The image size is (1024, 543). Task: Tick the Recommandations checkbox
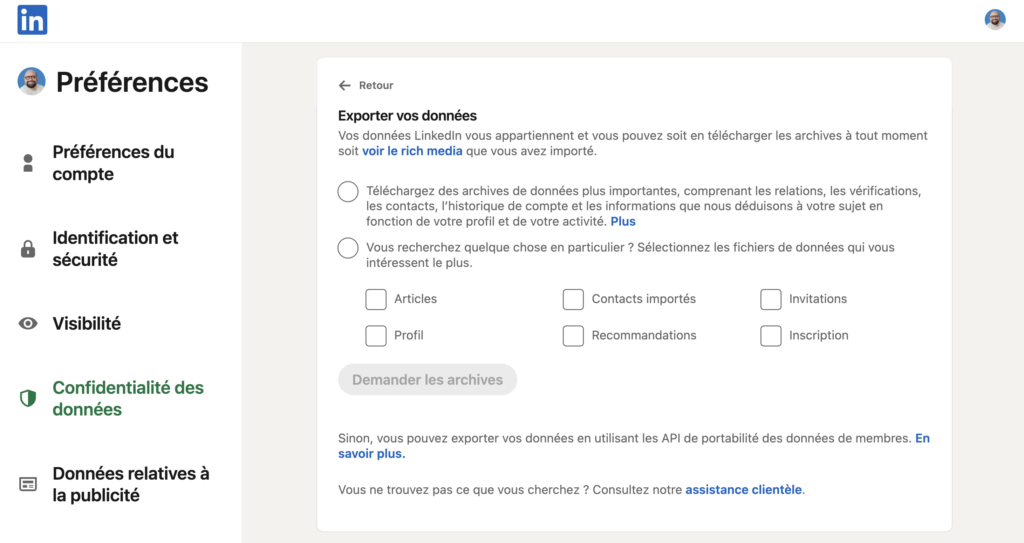[x=573, y=336]
